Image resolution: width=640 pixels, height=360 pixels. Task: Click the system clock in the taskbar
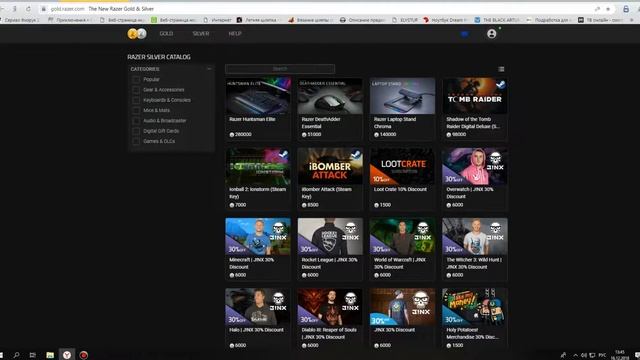620,355
